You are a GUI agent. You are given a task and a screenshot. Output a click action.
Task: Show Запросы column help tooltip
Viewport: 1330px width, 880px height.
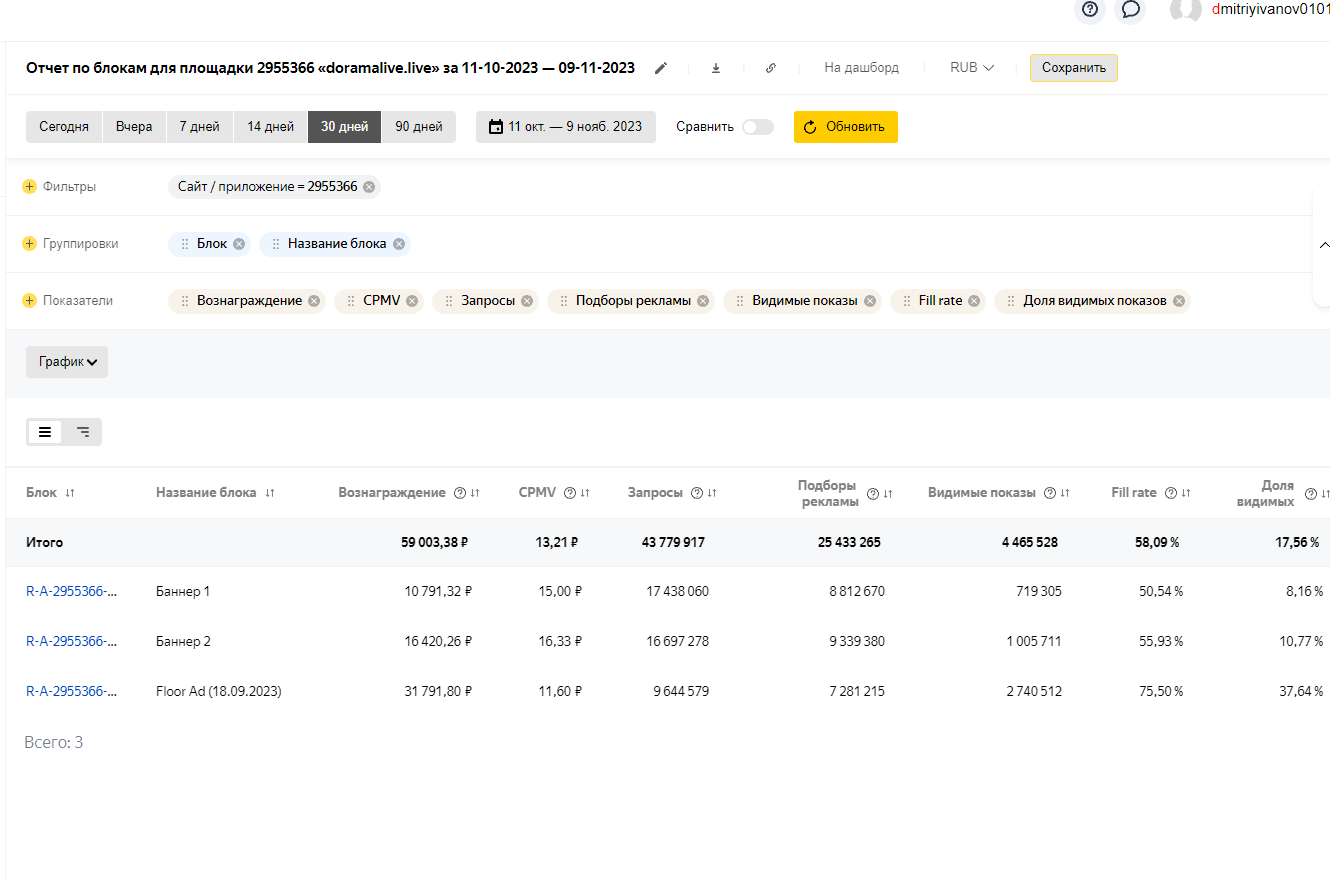pos(697,493)
